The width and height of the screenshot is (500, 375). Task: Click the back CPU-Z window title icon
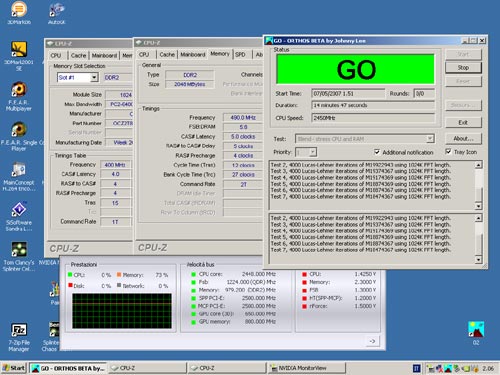tap(50, 44)
